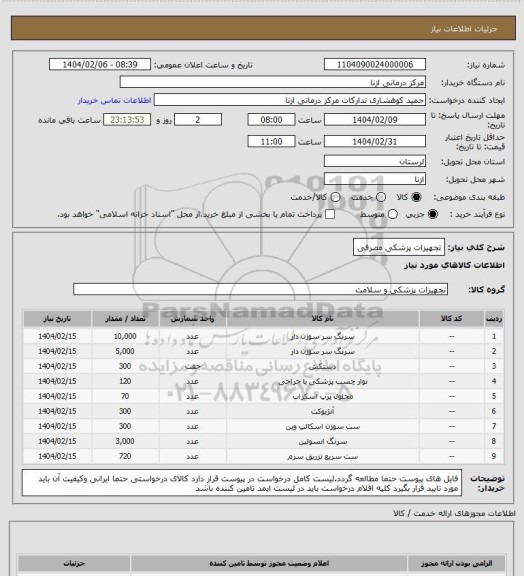Image resolution: width=524 pixels, height=576 pixels.
Task: Click the buyer name field مرکز درمانی ازنا
Action: tap(273, 82)
